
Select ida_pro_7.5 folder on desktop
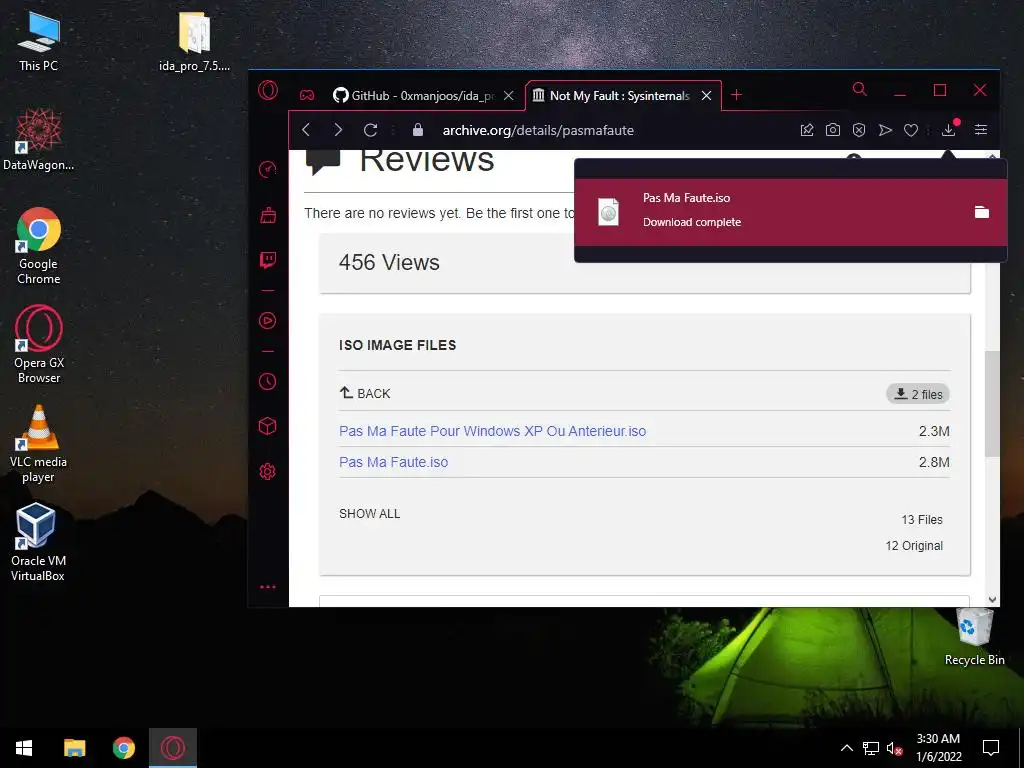click(195, 40)
